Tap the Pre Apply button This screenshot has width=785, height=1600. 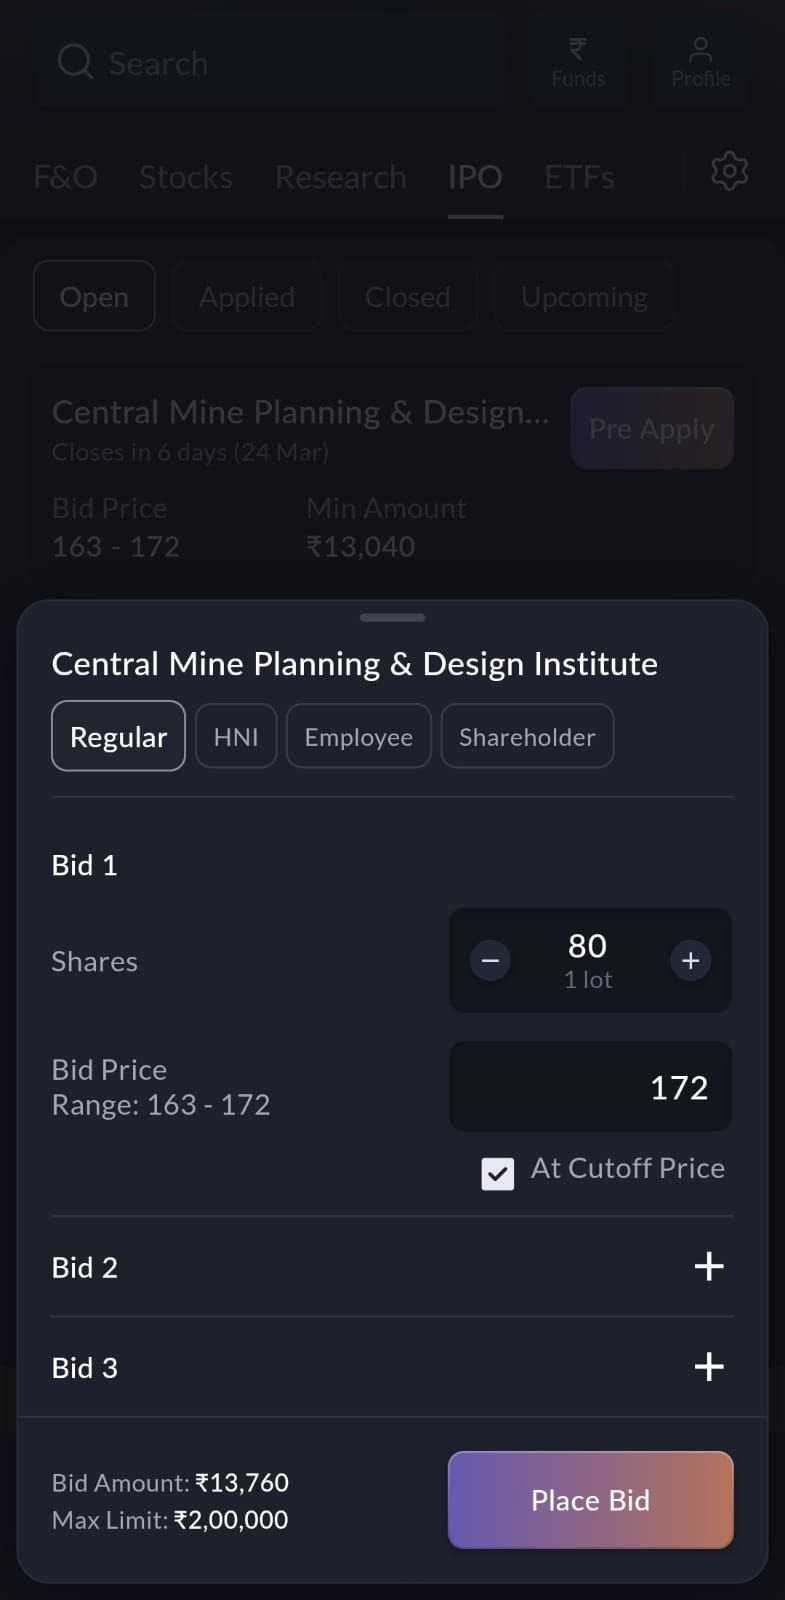coord(651,428)
